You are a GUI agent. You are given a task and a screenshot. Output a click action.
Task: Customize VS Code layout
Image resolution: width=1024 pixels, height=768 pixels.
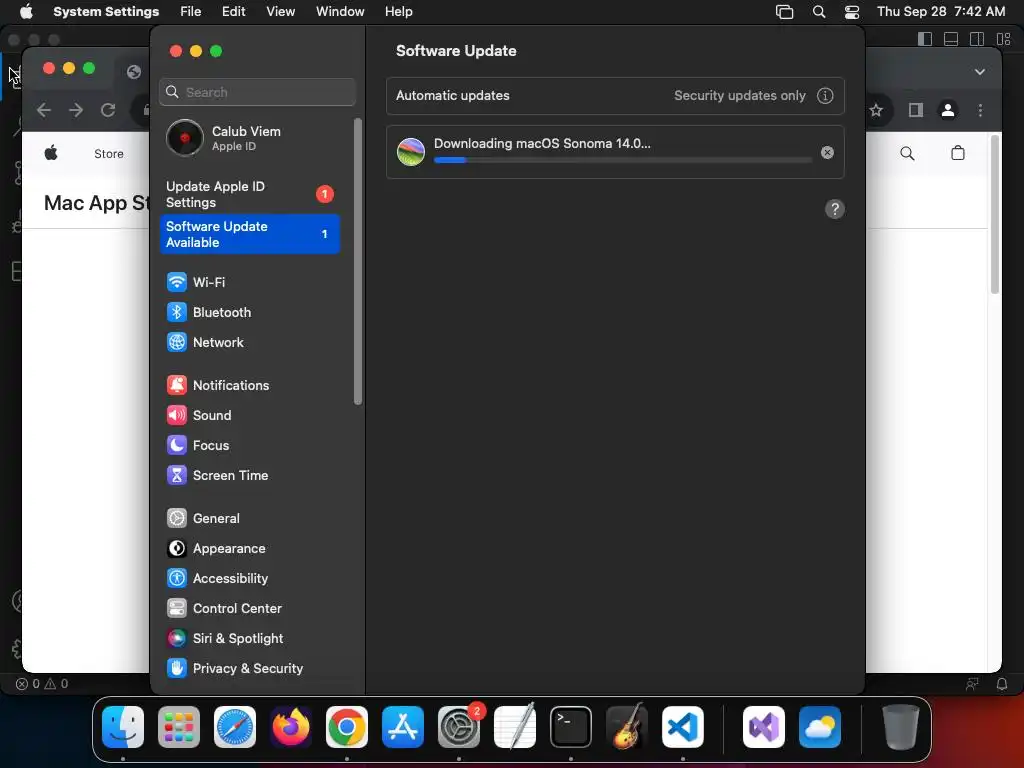click(1003, 39)
